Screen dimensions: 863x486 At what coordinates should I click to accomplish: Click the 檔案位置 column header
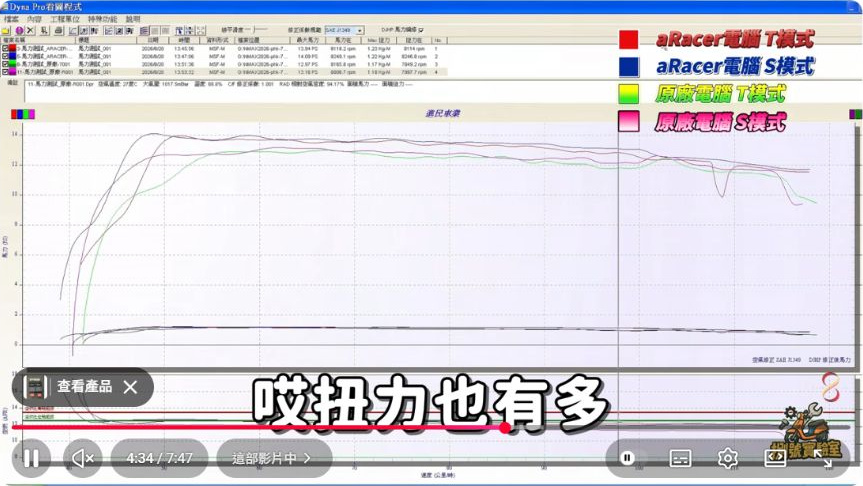(263, 40)
